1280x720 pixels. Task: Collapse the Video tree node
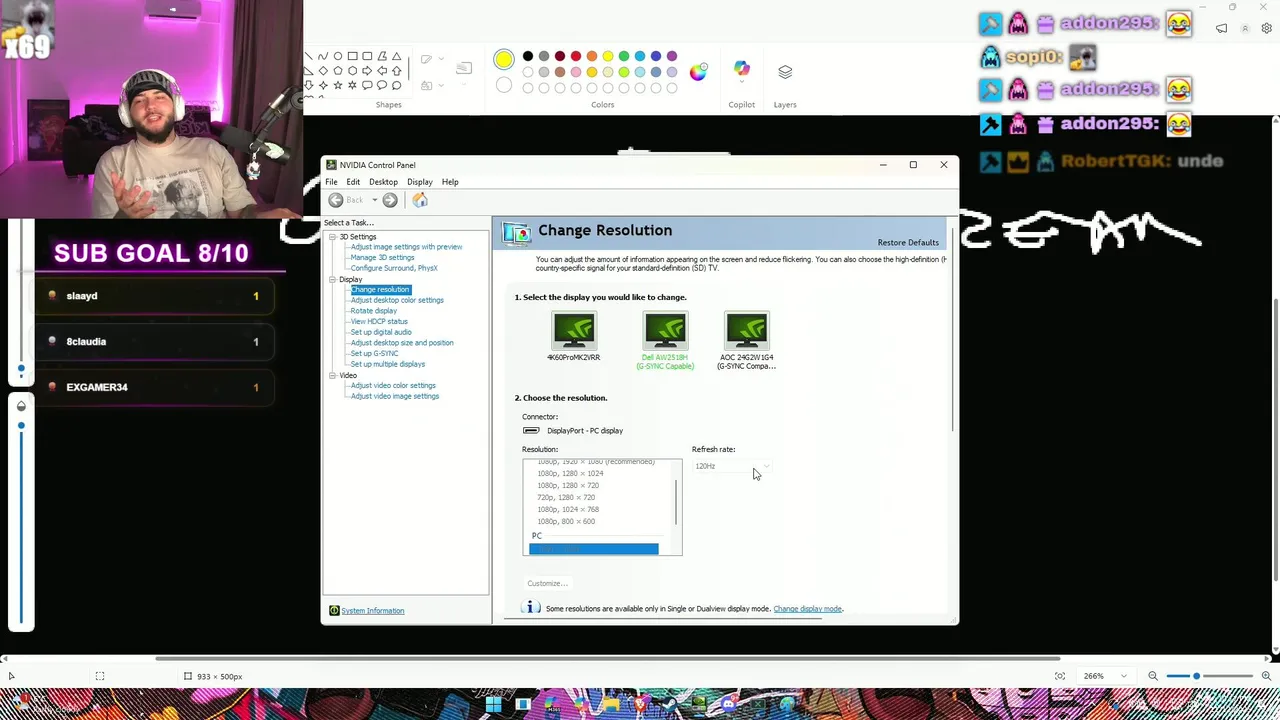click(x=332, y=376)
